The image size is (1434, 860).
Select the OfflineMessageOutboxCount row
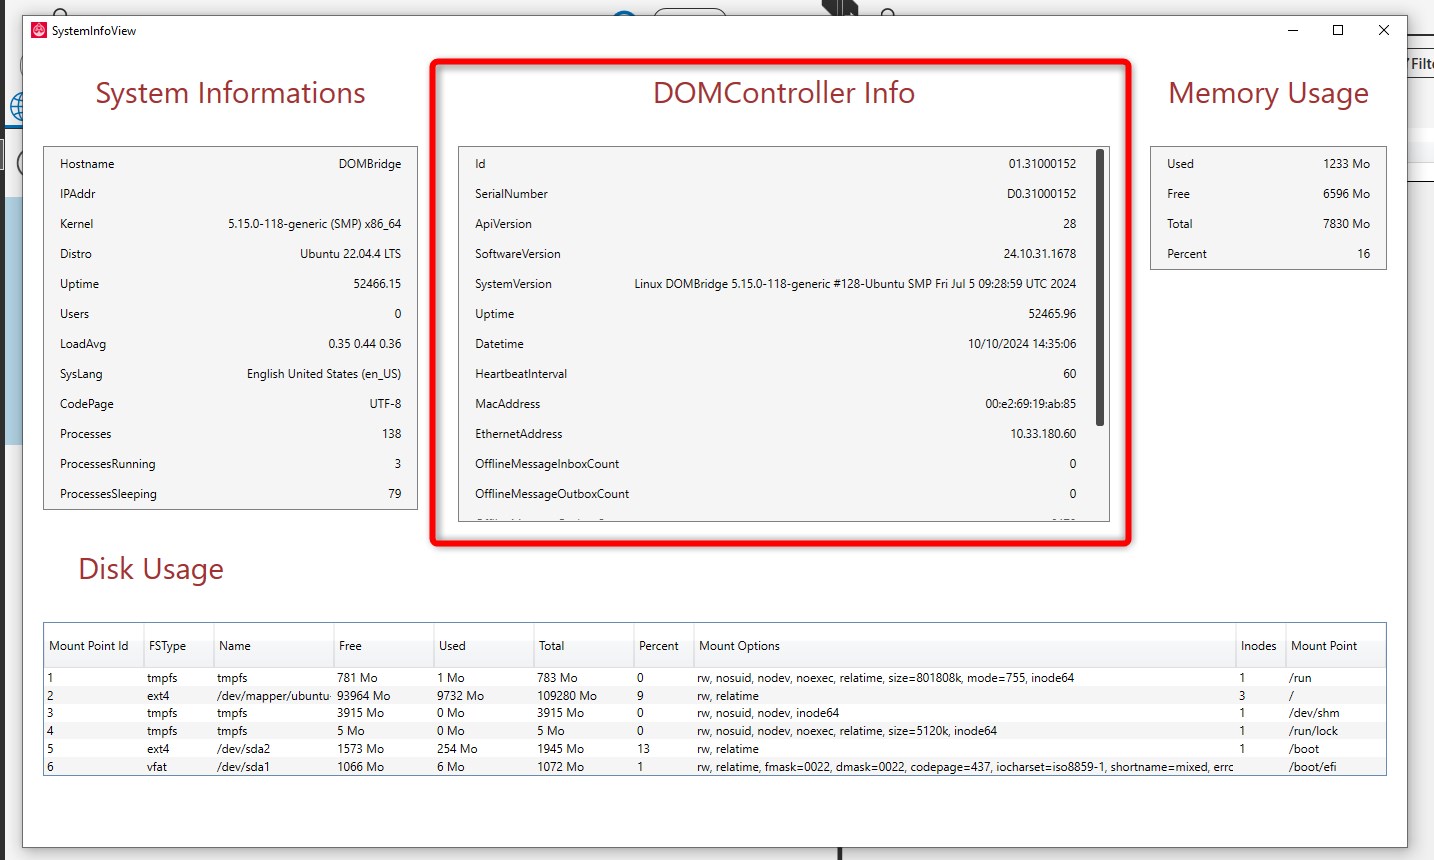coord(776,494)
